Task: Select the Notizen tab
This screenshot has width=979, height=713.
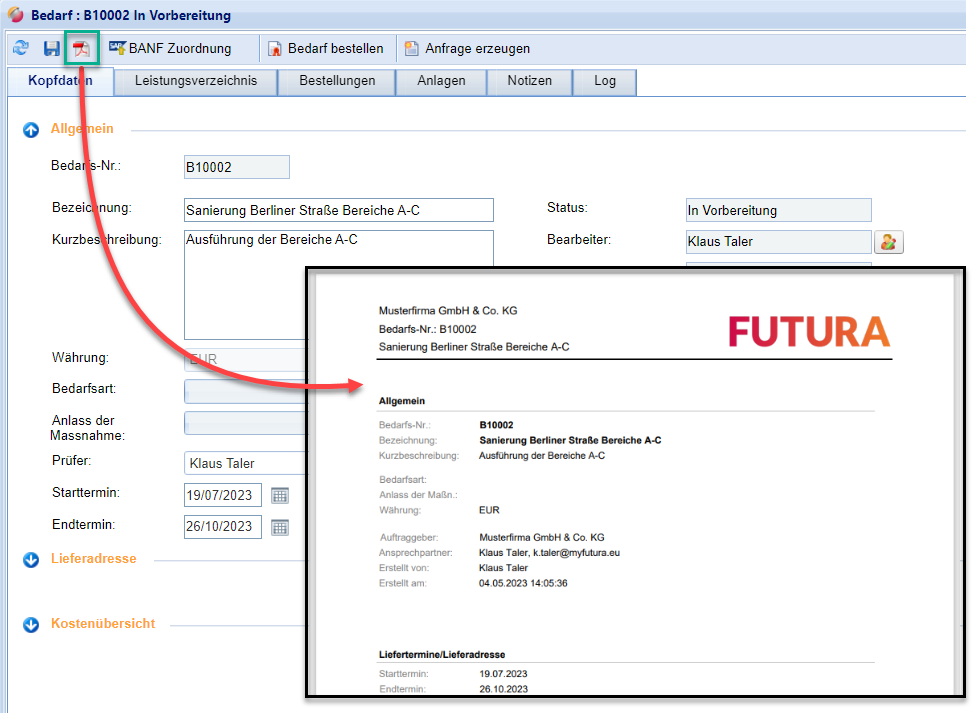Action: point(529,81)
